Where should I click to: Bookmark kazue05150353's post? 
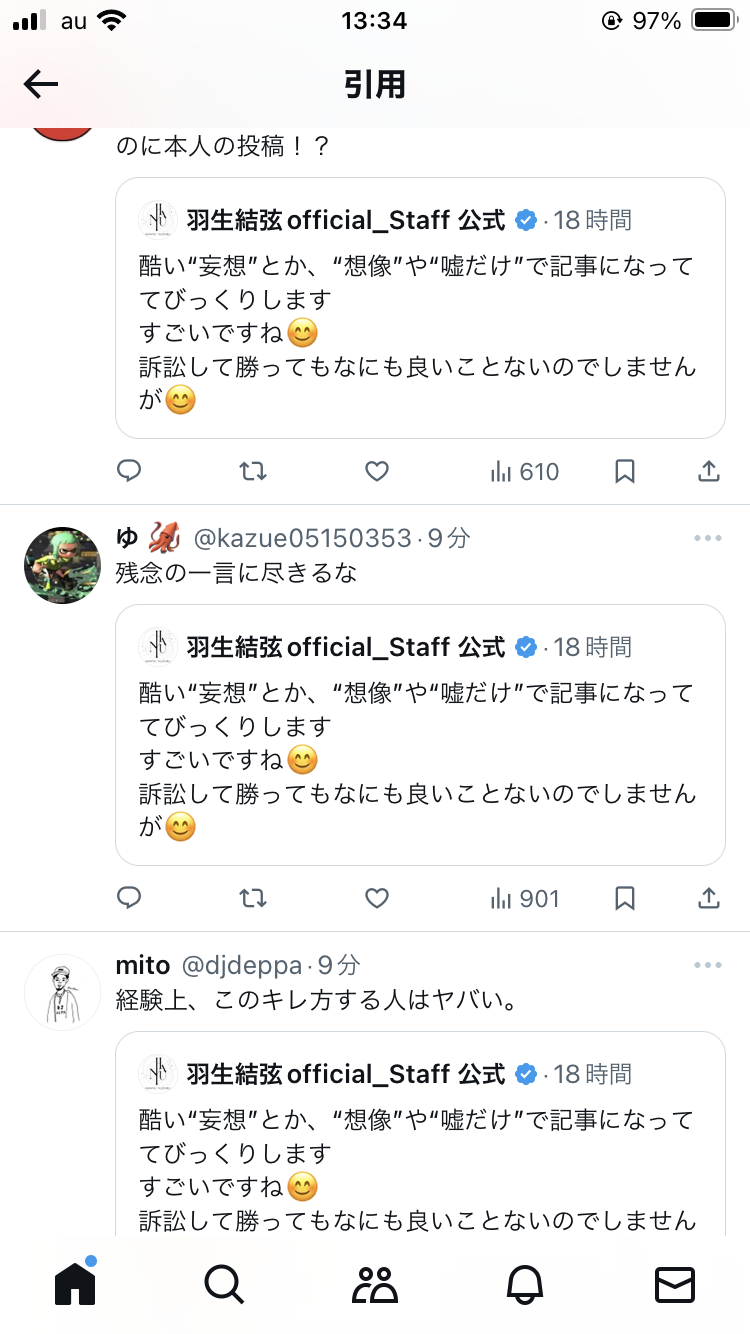tap(625, 898)
